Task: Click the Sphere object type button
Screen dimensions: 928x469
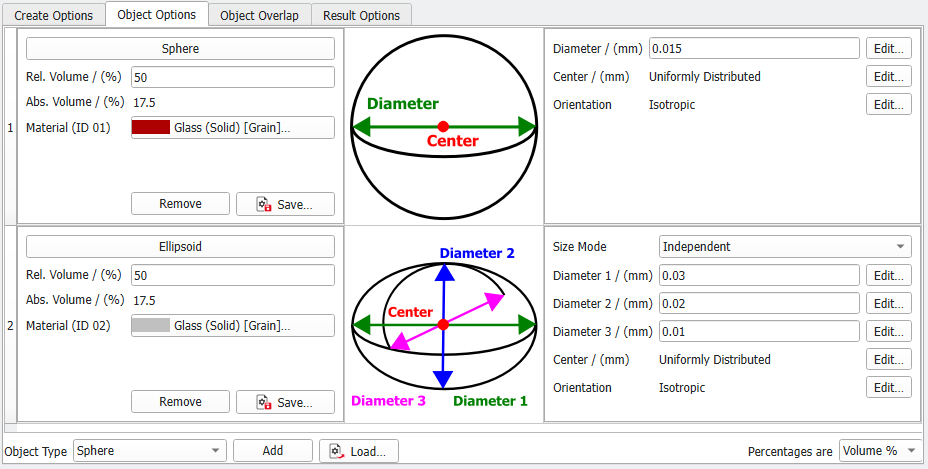Action: tap(181, 49)
